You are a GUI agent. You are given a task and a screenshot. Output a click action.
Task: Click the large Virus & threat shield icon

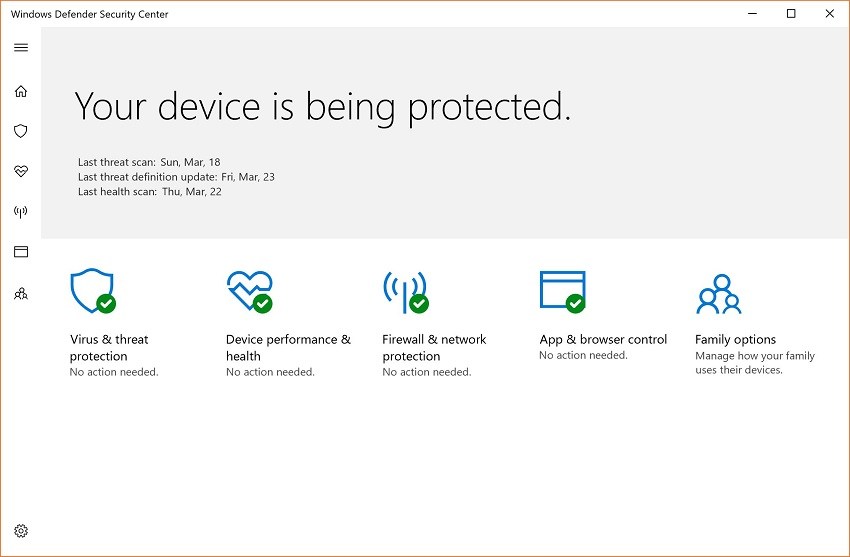coord(92,291)
